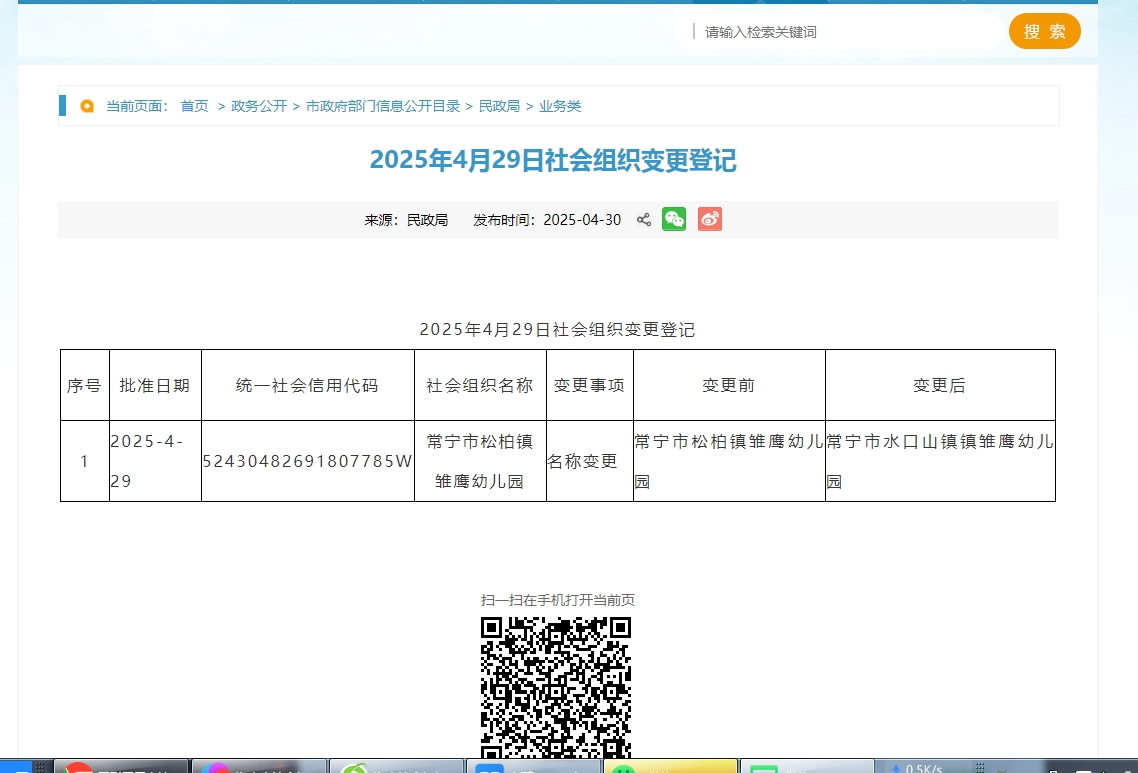
Task: Click the 序号 column header
Action: click(84, 385)
